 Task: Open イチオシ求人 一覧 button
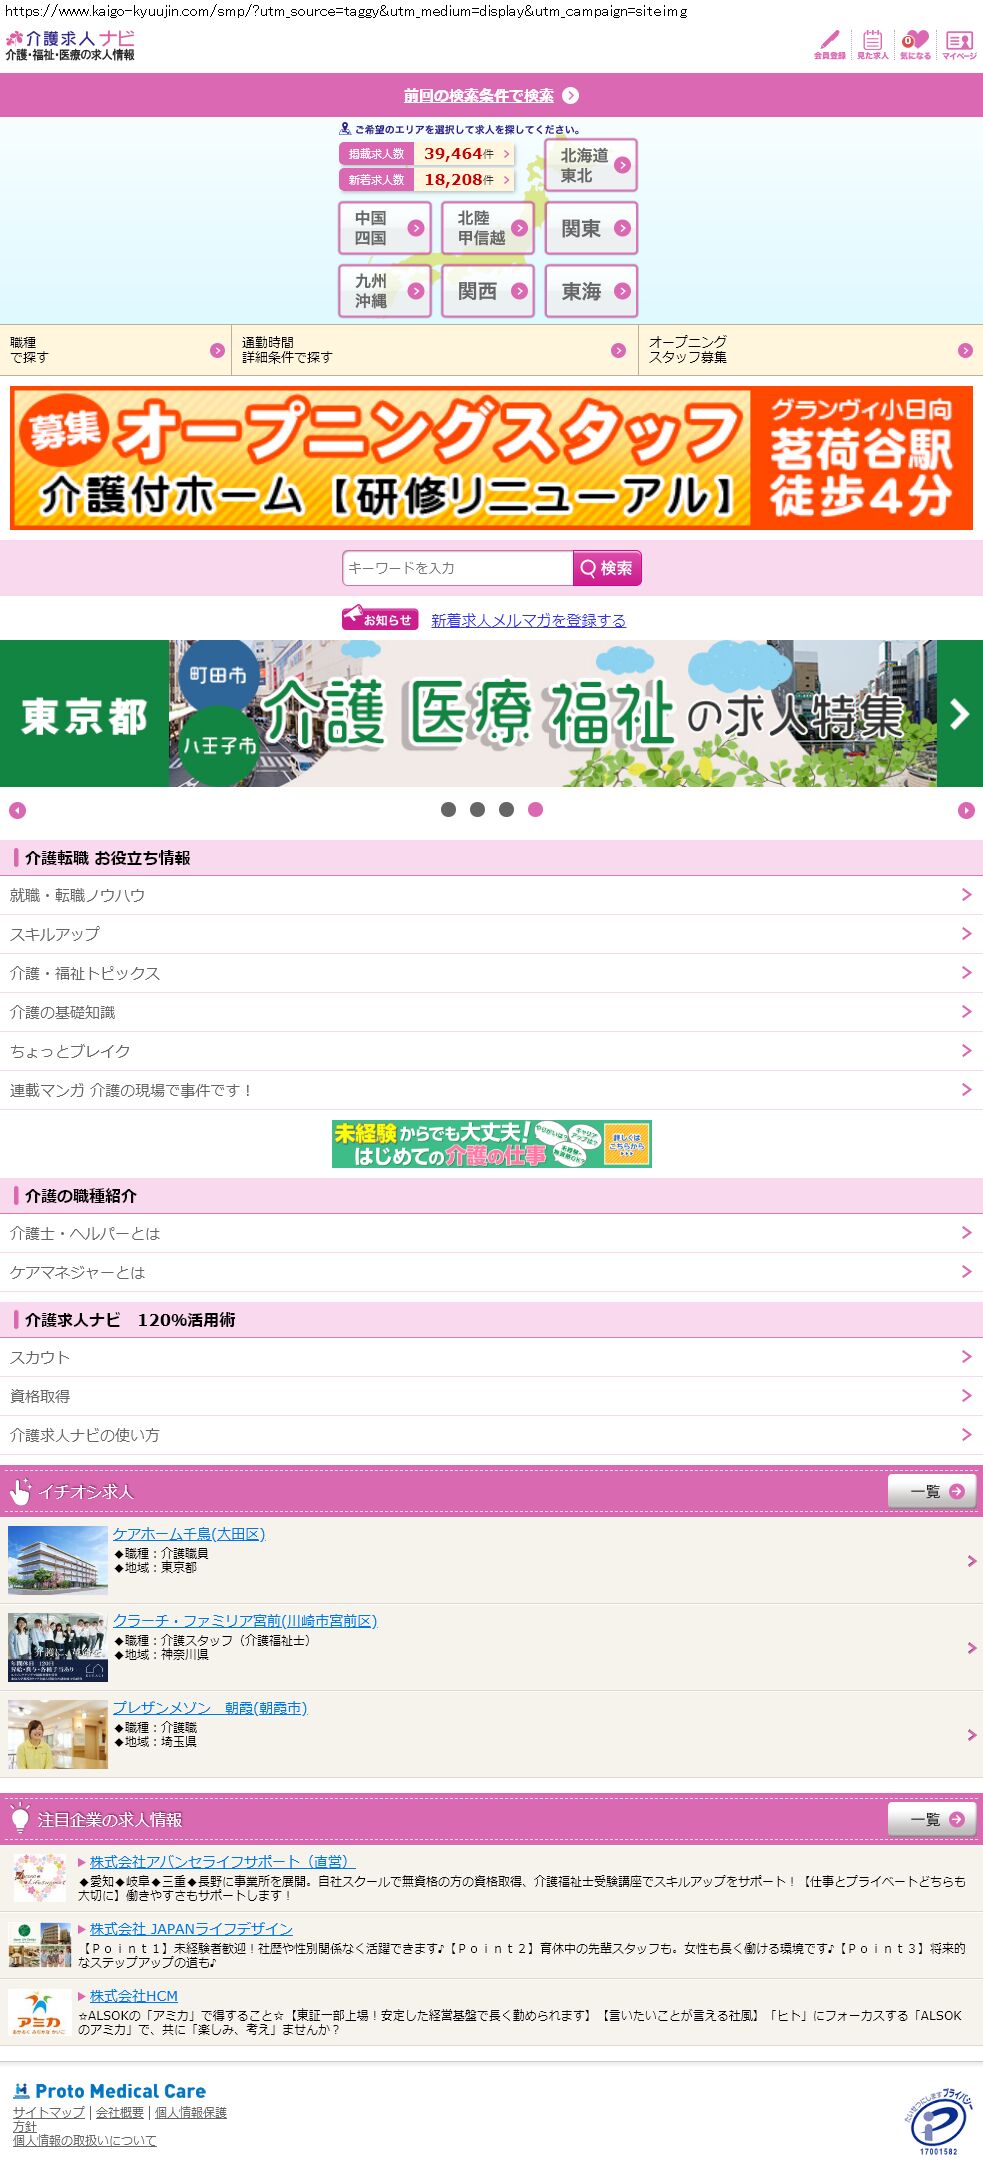coord(932,1491)
